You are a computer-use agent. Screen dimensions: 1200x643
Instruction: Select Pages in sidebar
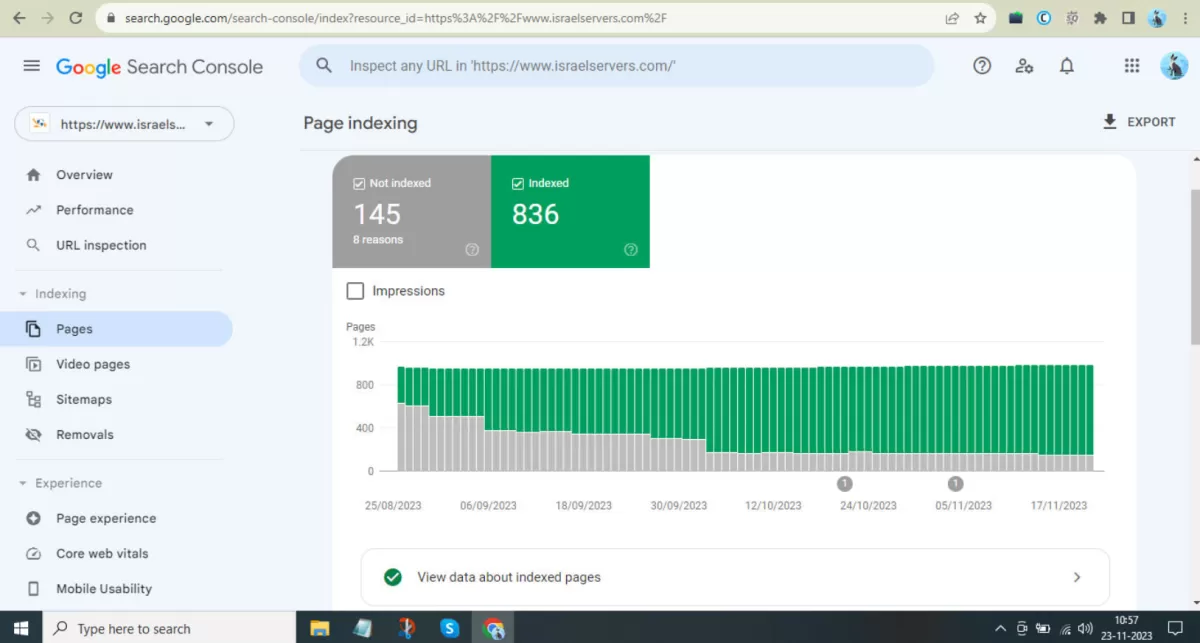(116, 329)
